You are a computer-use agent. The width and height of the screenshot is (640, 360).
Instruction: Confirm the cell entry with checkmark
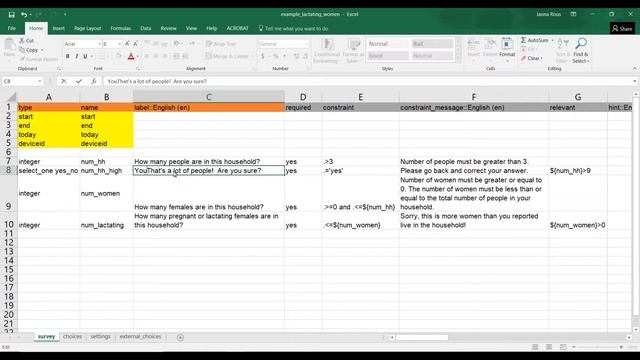pos(79,81)
